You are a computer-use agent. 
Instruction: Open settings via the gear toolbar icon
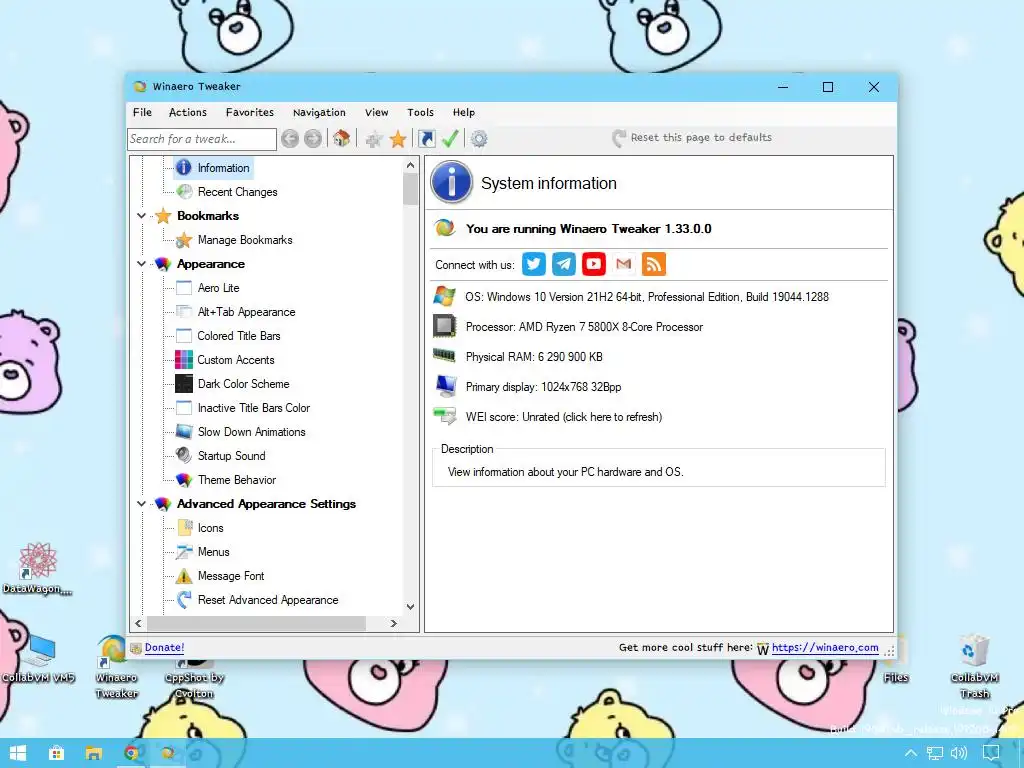479,138
